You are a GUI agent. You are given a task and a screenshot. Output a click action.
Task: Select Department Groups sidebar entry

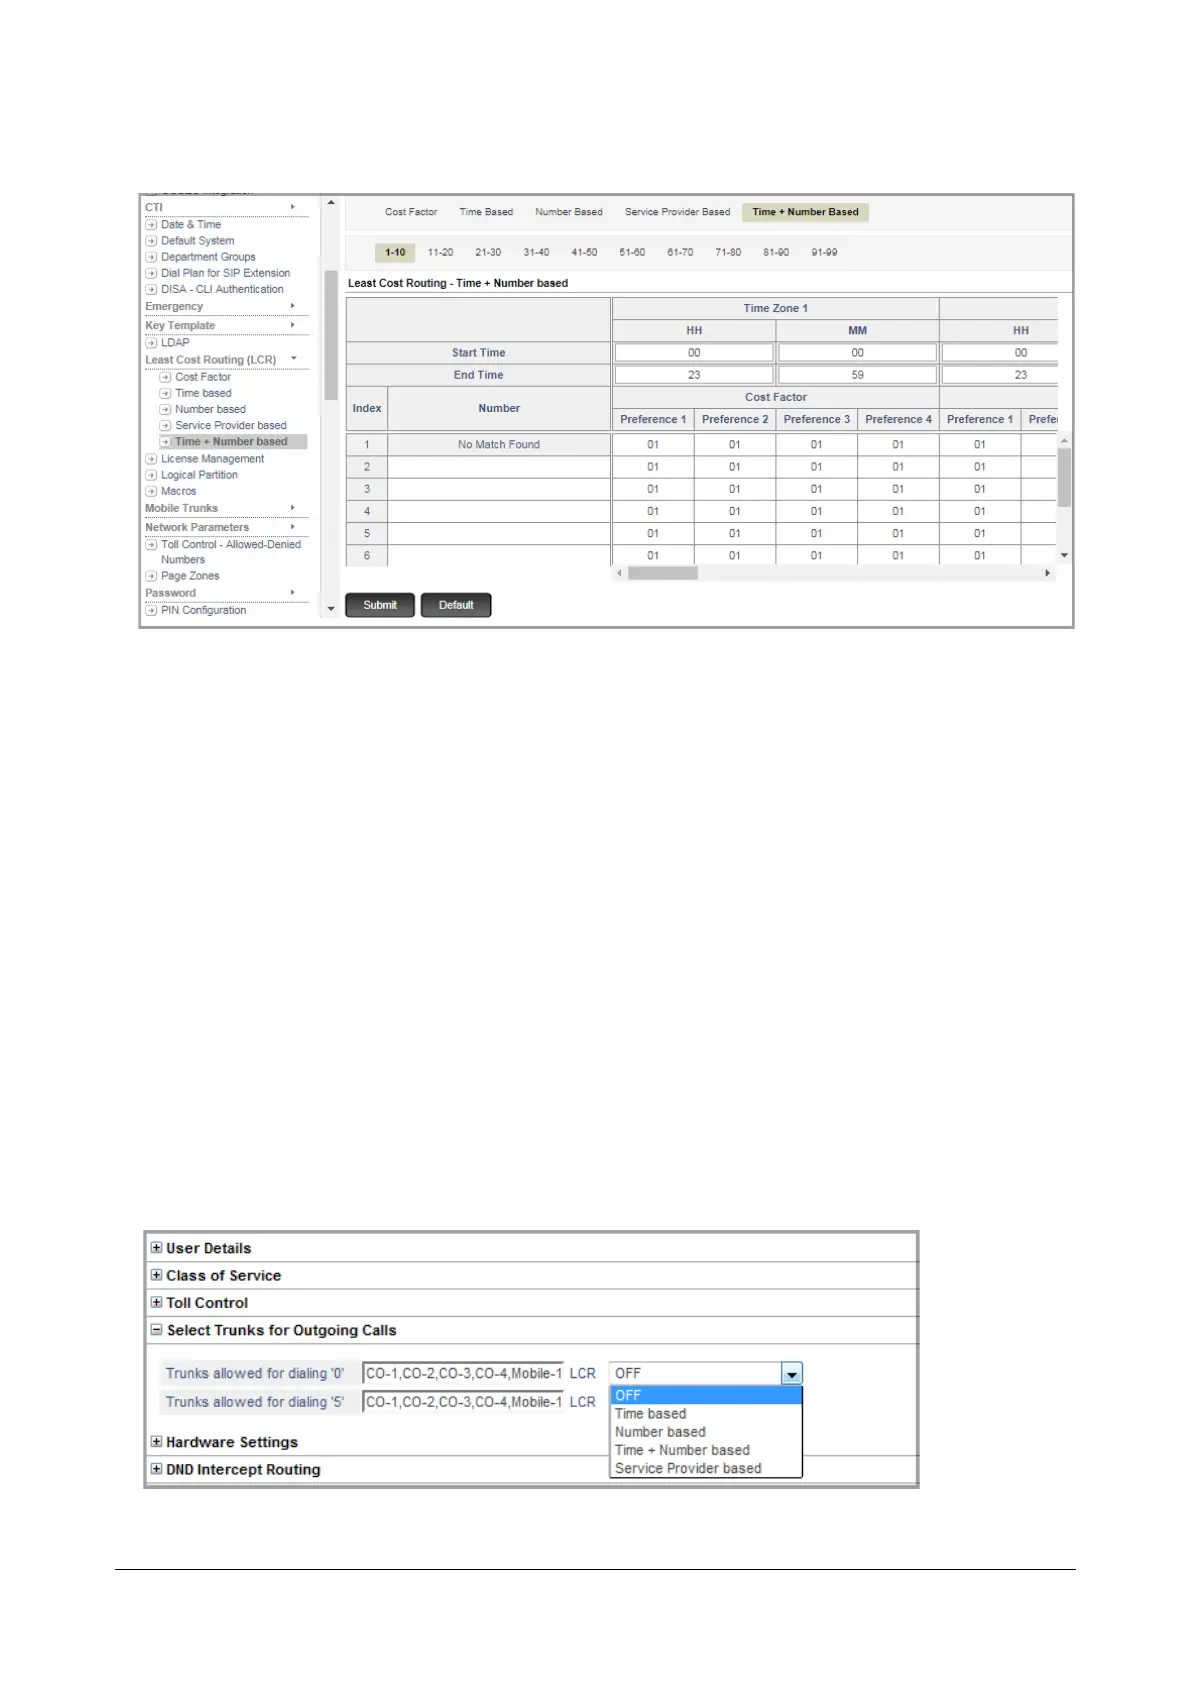click(x=208, y=257)
